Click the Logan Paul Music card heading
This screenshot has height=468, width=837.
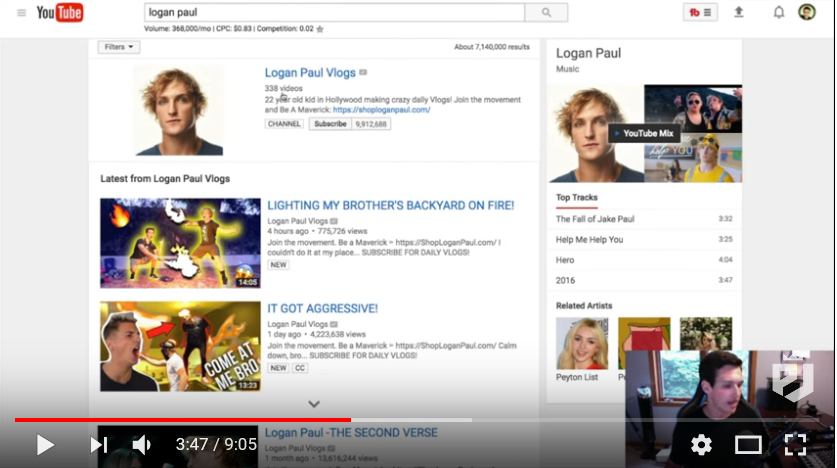[x=588, y=53]
